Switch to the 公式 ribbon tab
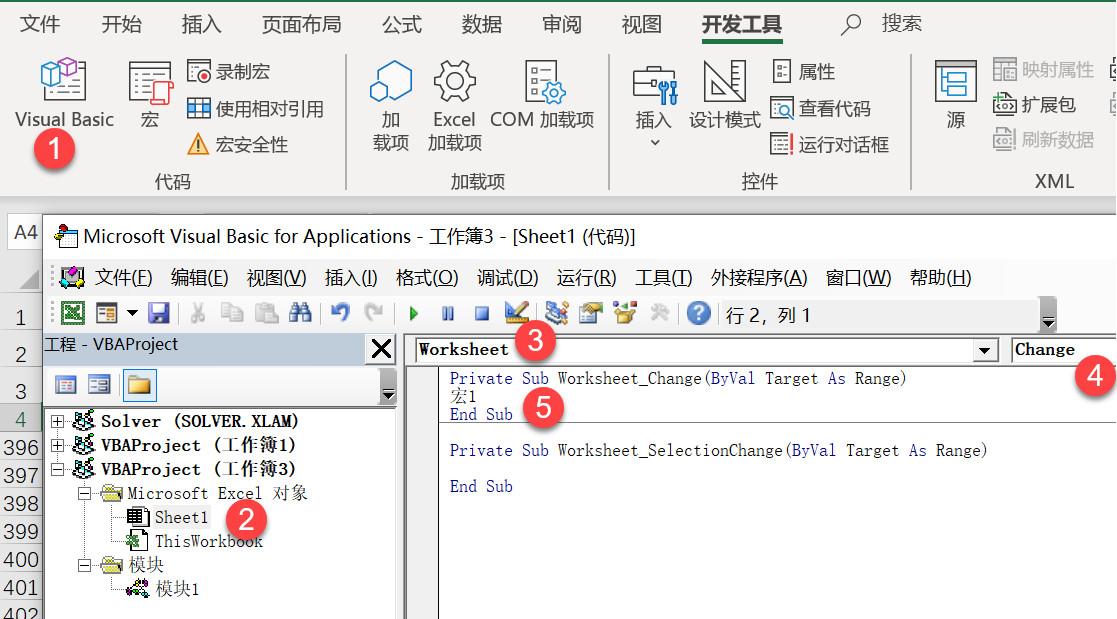 [402, 24]
